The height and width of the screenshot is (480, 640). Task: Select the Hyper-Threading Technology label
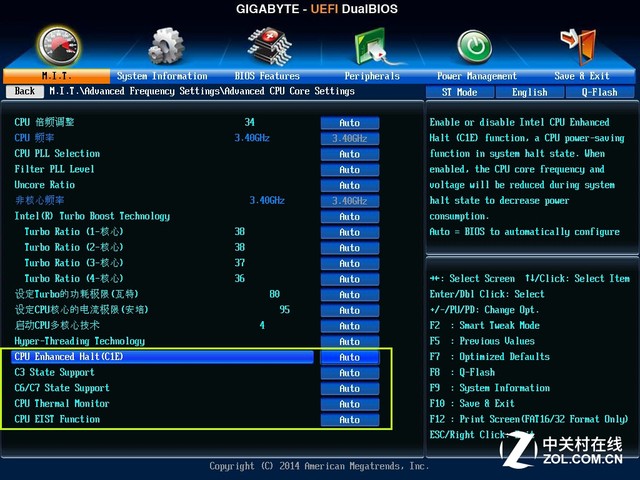(x=80, y=341)
